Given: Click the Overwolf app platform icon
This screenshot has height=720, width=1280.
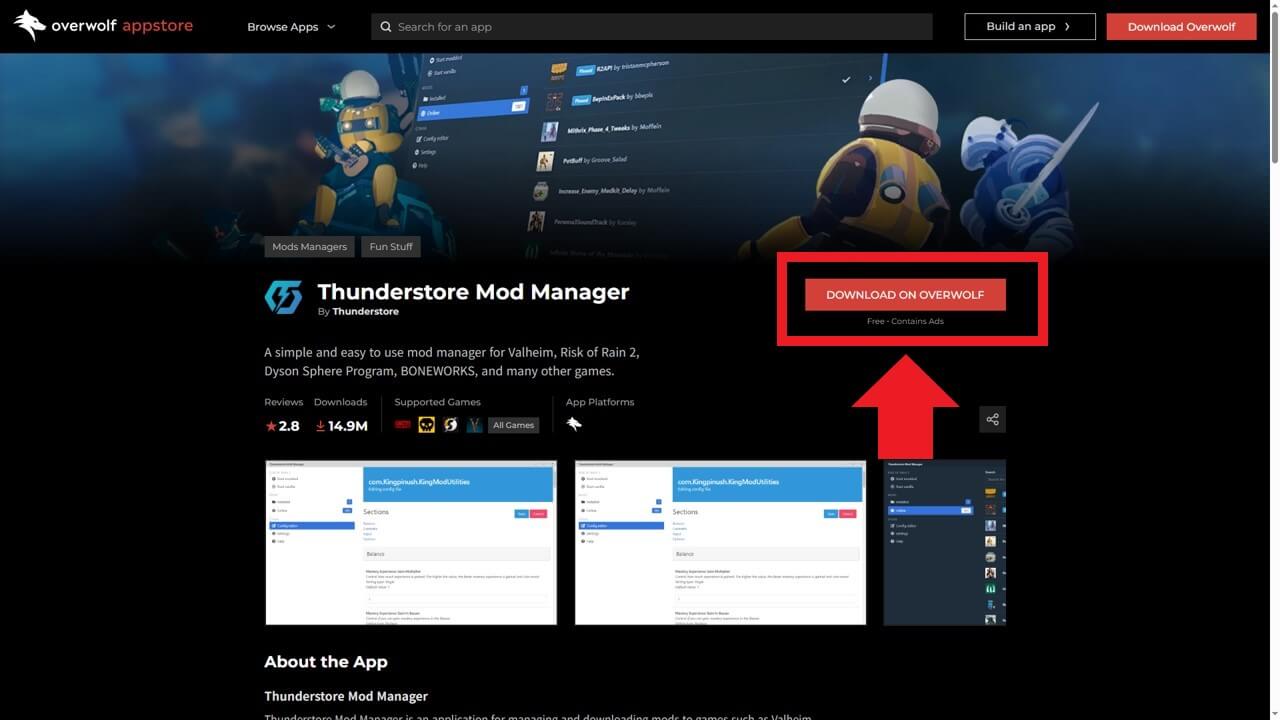Looking at the screenshot, I should [x=574, y=424].
